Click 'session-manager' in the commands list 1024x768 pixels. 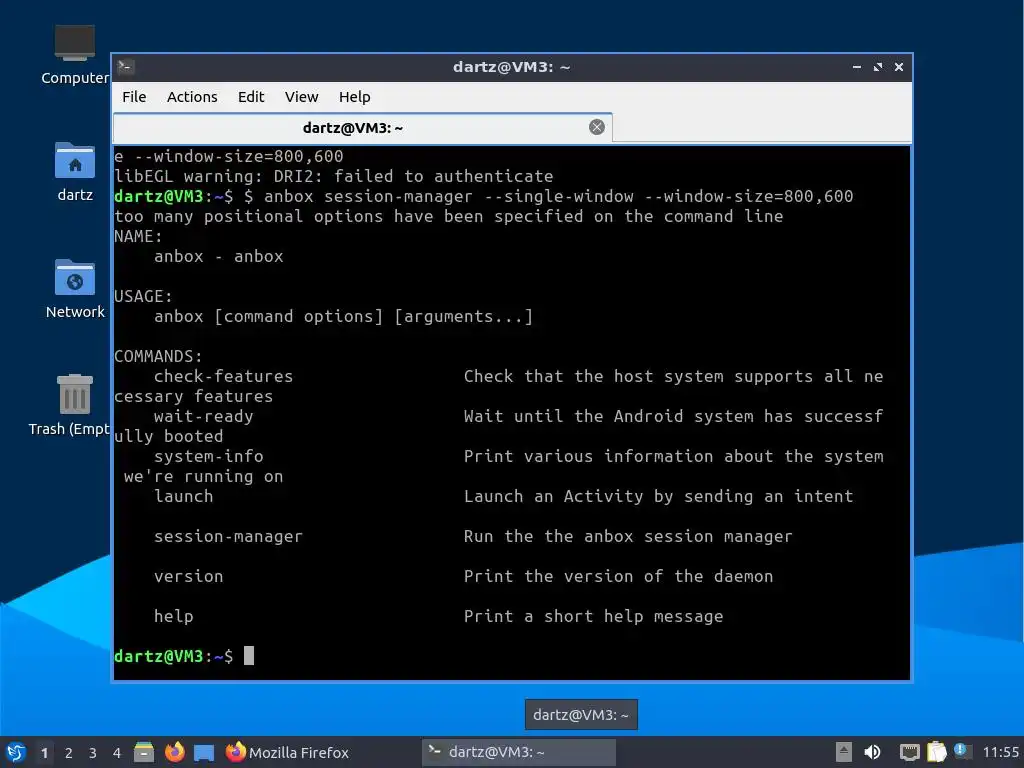point(228,536)
